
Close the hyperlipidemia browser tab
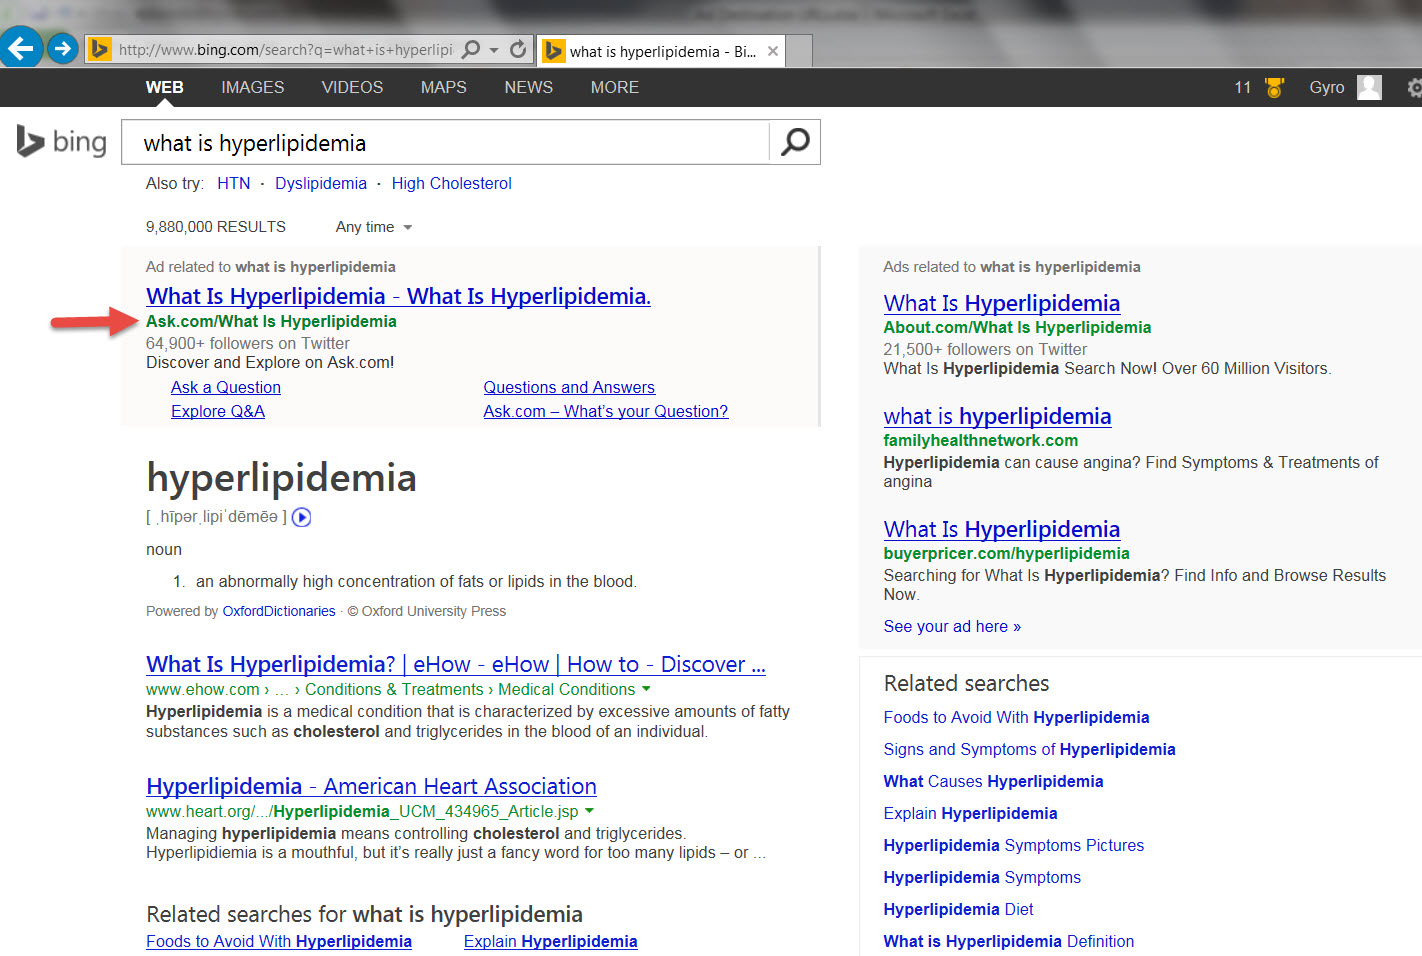click(773, 51)
